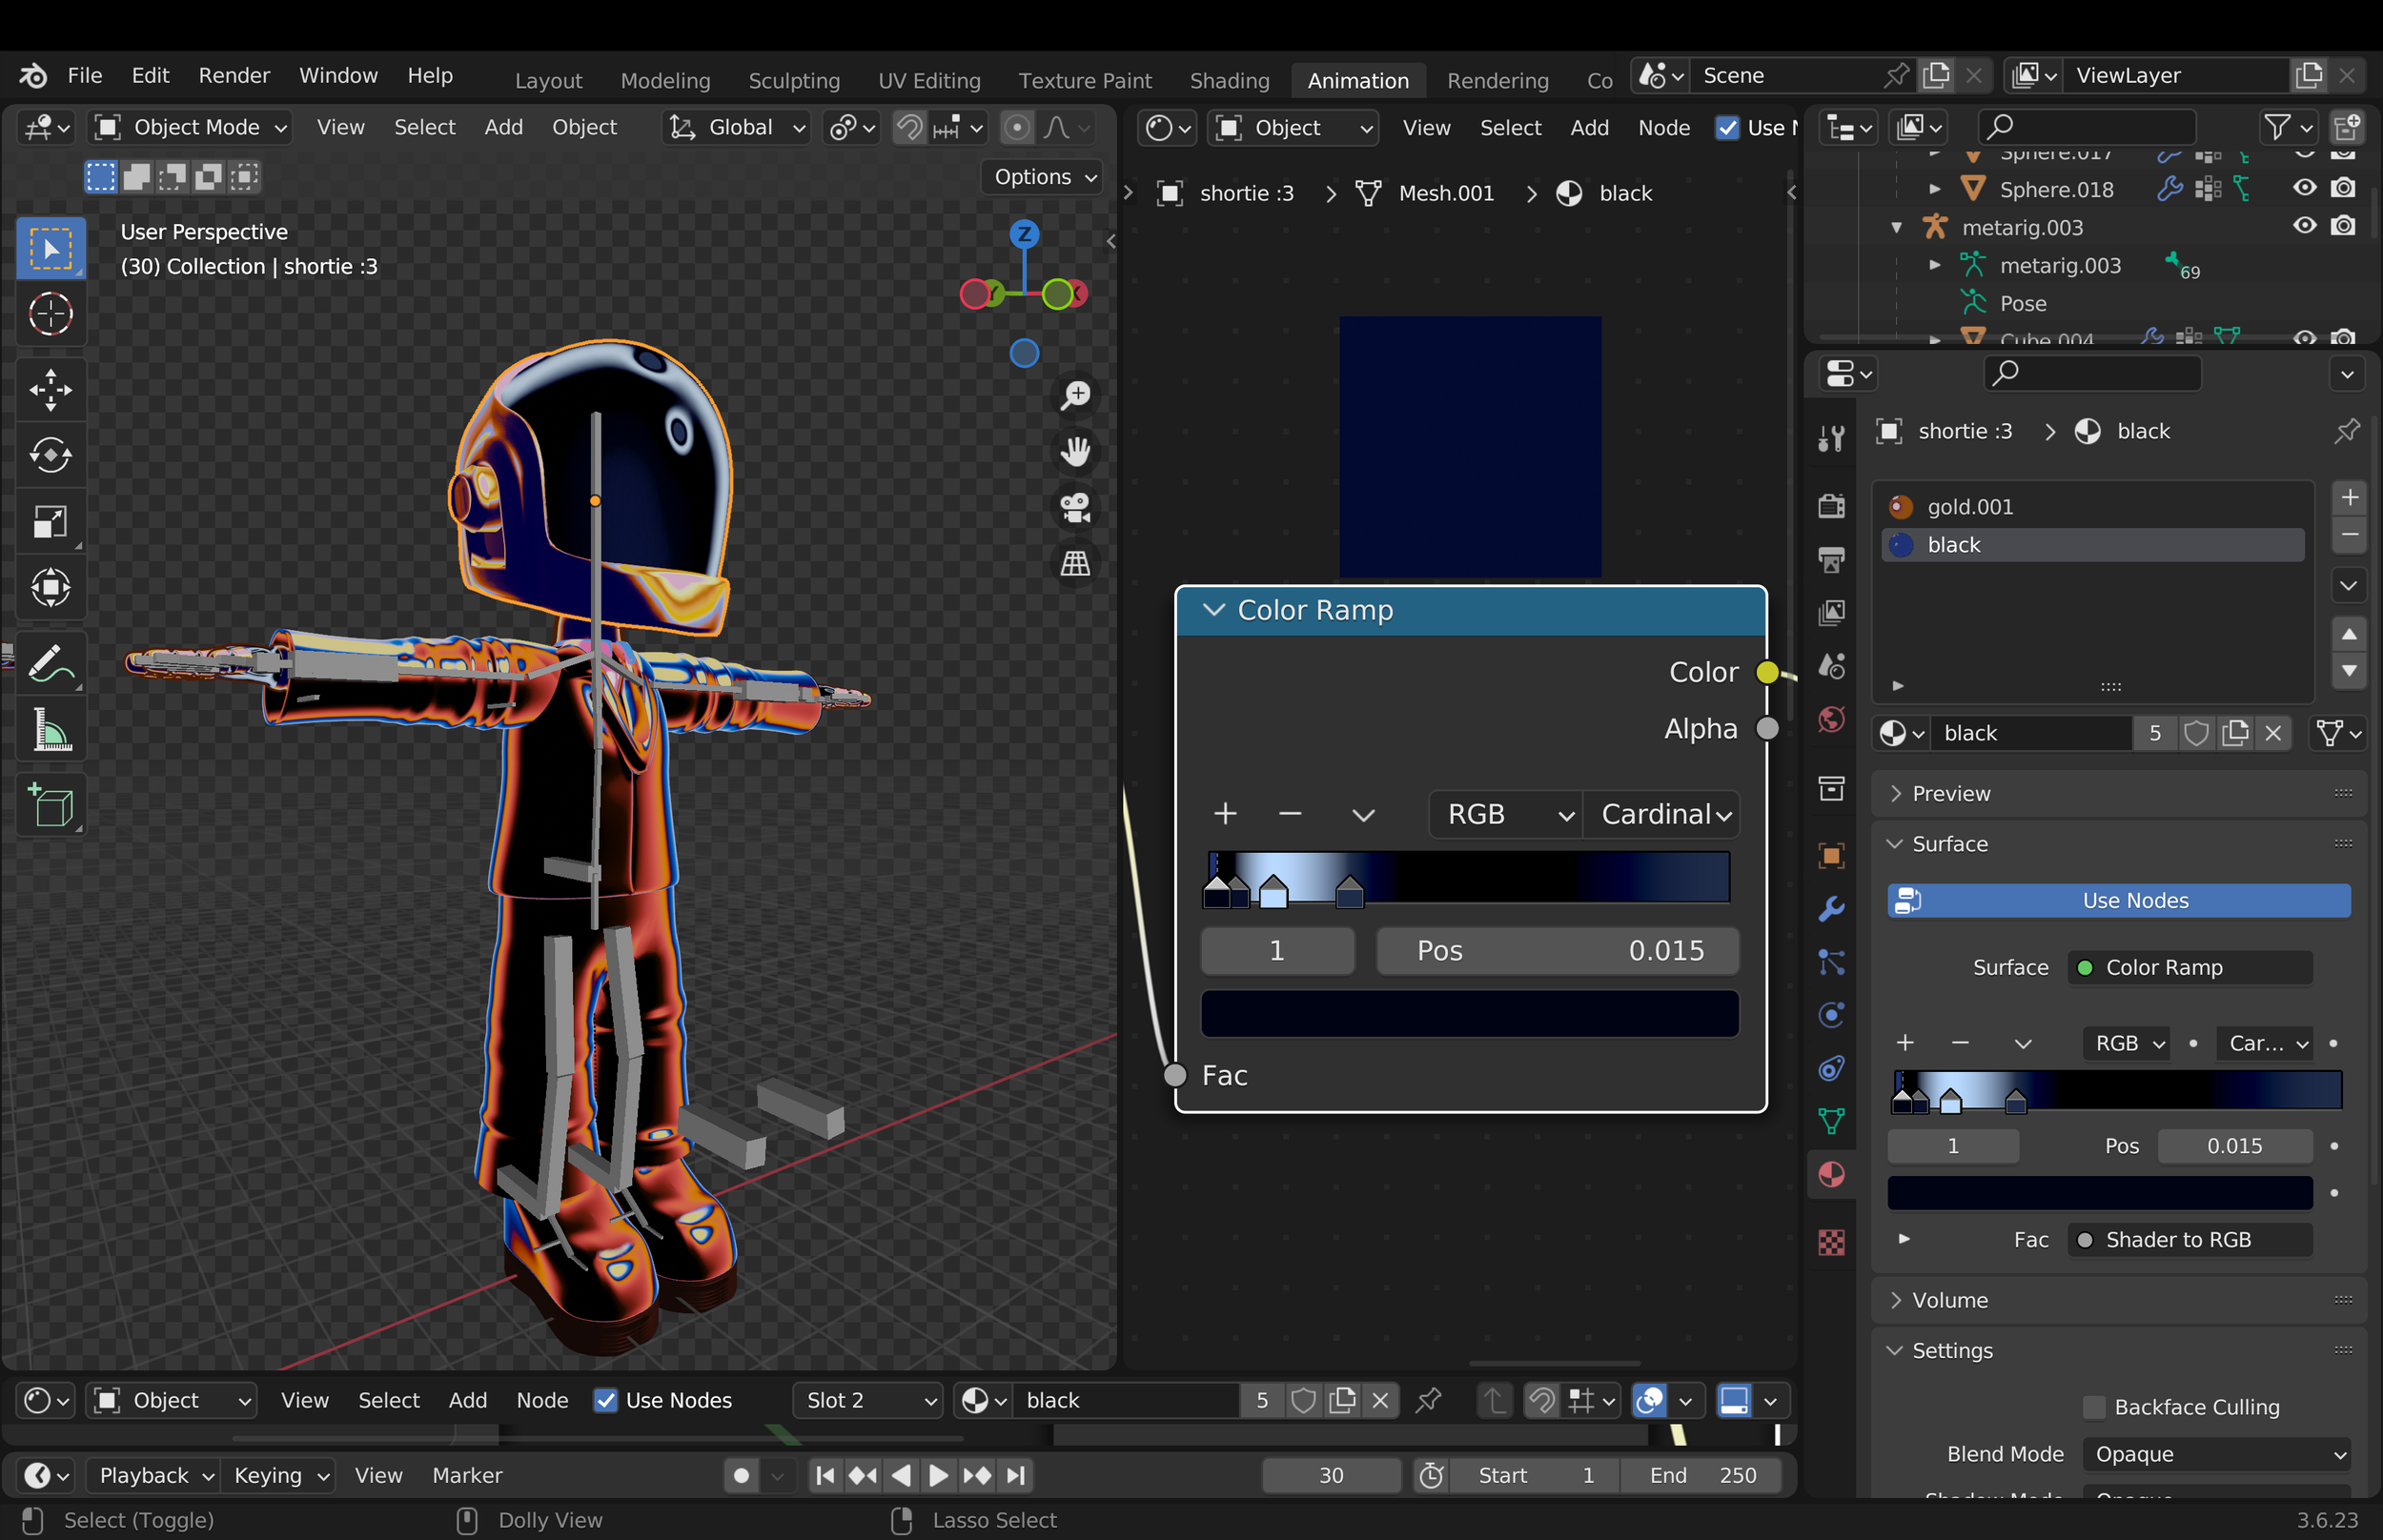The height and width of the screenshot is (1540, 2383).
Task: Switch to the Shading workspace tab
Action: pyautogui.click(x=1229, y=80)
